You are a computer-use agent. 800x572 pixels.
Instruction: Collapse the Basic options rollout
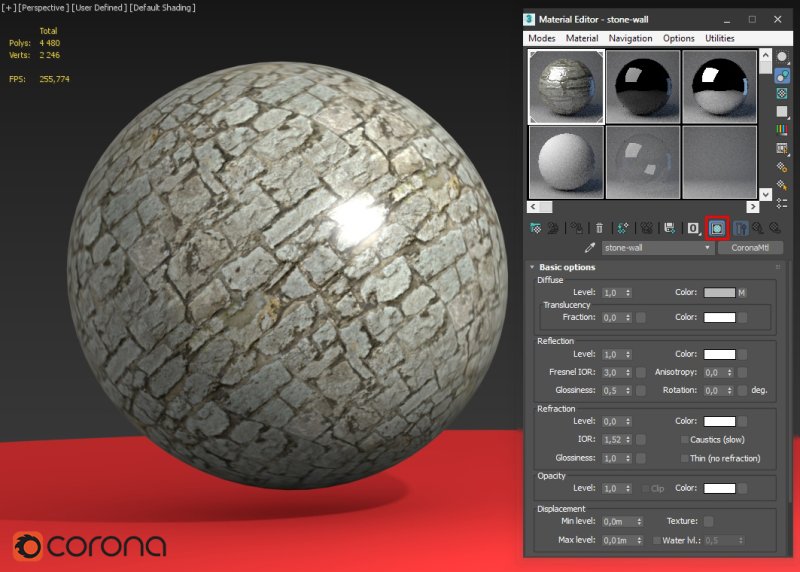(567, 267)
